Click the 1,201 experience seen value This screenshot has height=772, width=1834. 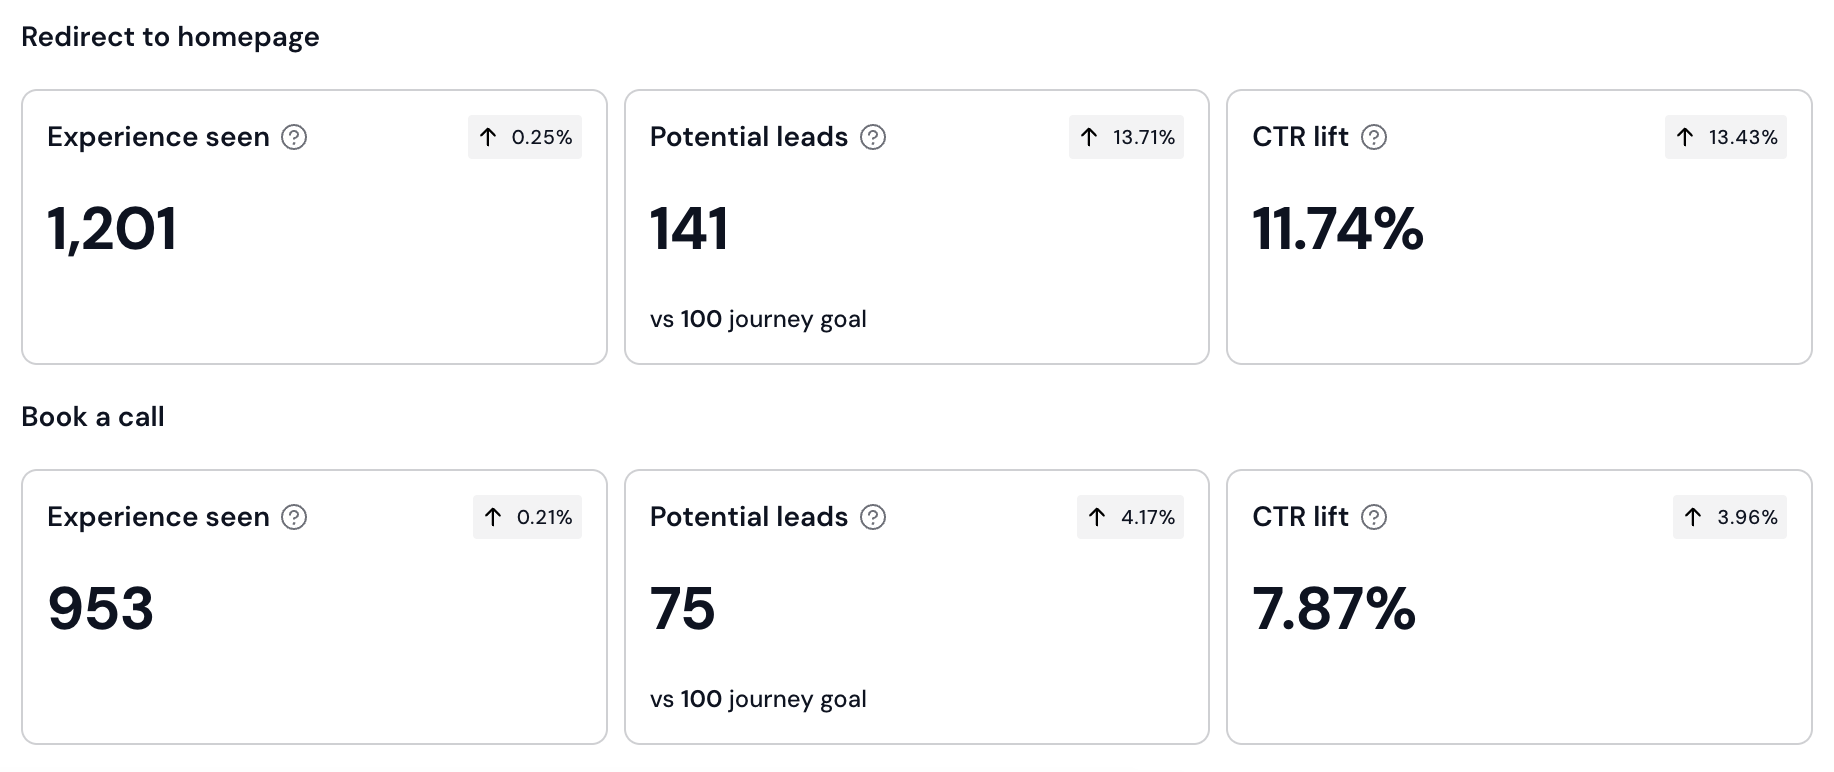pos(112,228)
